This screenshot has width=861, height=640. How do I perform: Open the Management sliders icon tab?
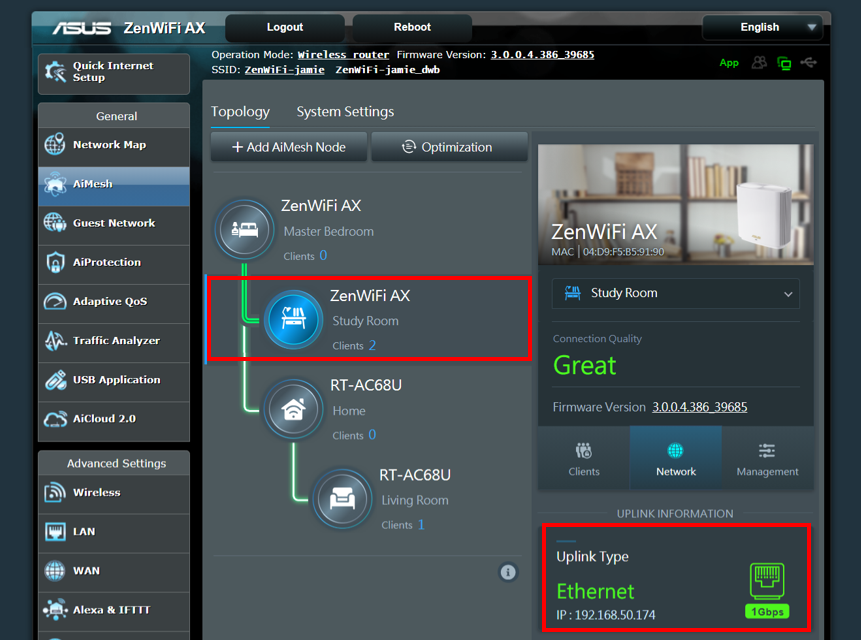[x=767, y=458]
